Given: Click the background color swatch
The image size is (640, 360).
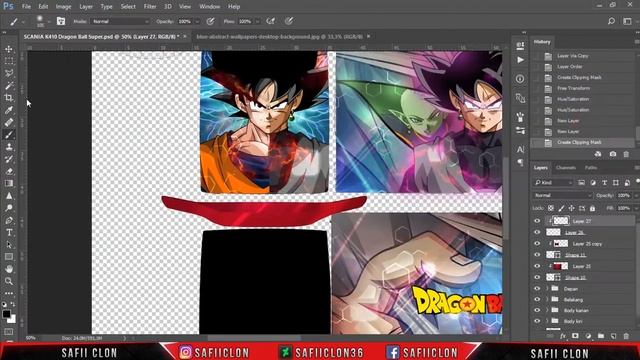Looking at the screenshot, I should tap(12, 319).
